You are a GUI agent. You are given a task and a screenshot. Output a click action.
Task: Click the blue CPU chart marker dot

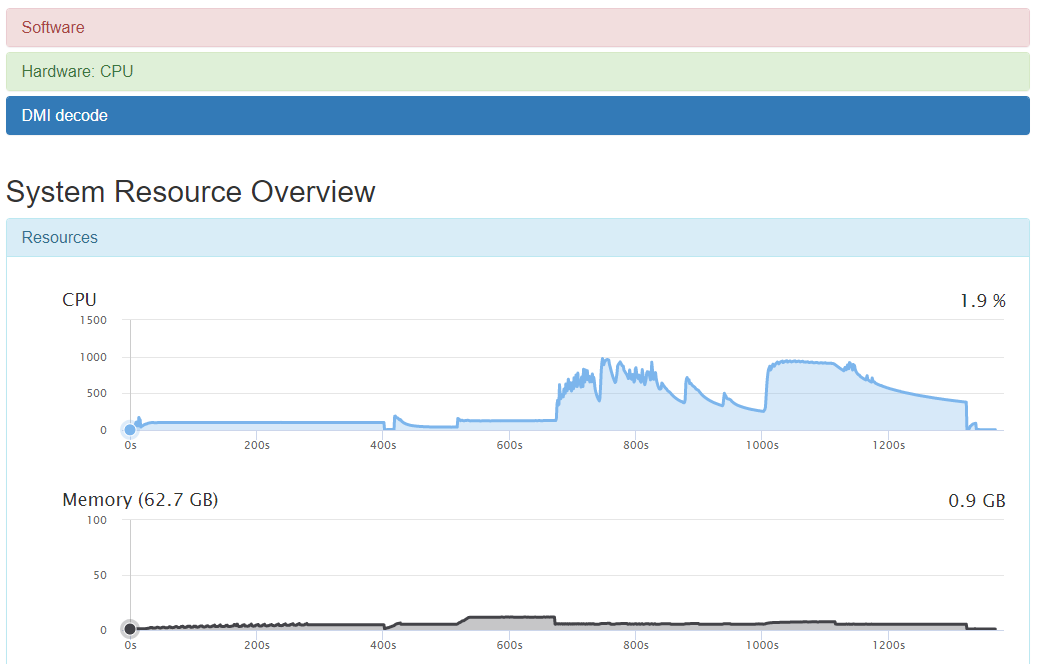coord(130,430)
